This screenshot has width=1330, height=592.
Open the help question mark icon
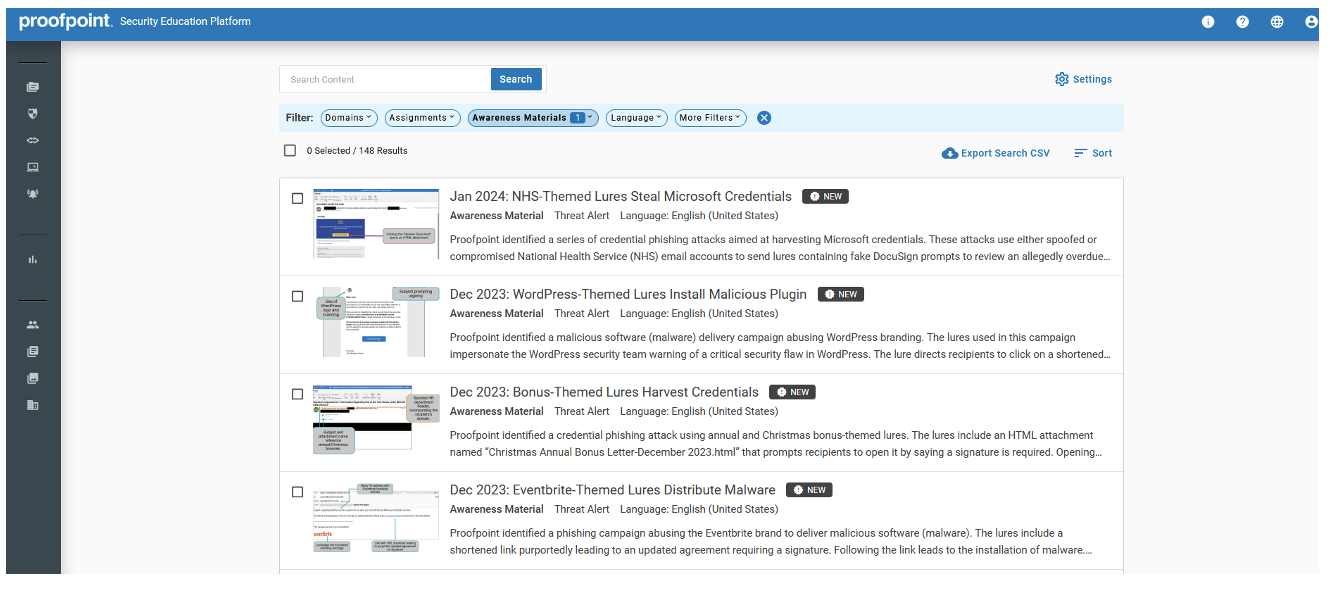tap(1242, 22)
